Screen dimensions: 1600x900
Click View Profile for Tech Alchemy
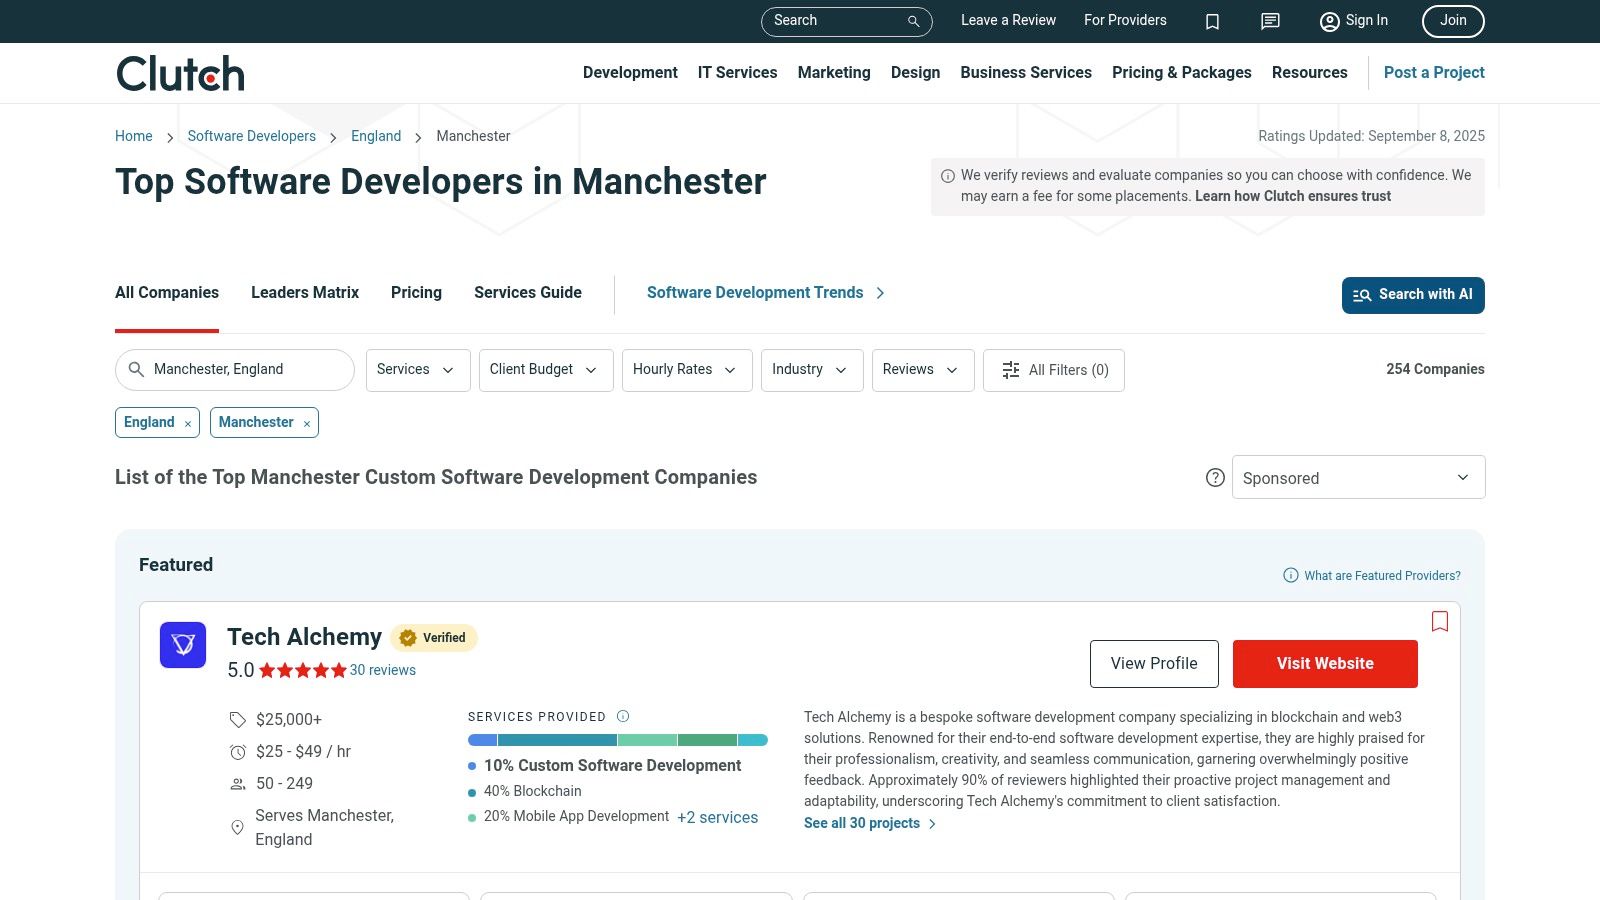(1154, 664)
